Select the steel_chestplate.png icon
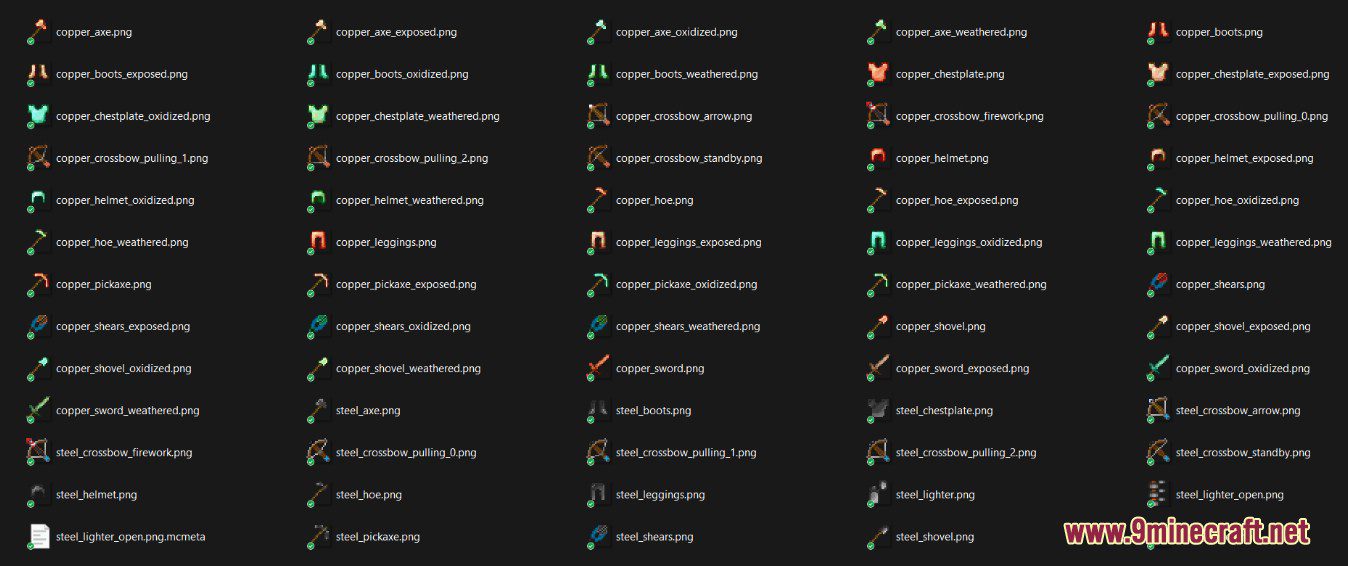 pyautogui.click(x=878, y=410)
